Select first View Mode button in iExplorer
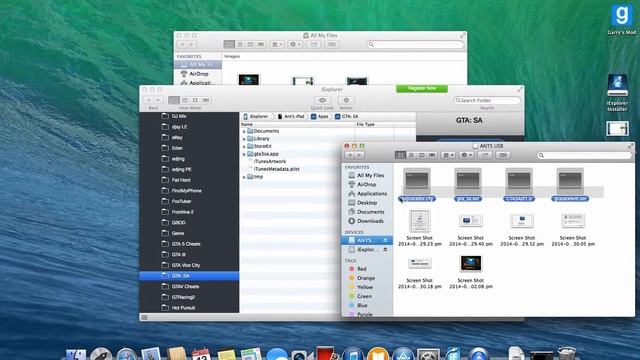 (x=174, y=100)
